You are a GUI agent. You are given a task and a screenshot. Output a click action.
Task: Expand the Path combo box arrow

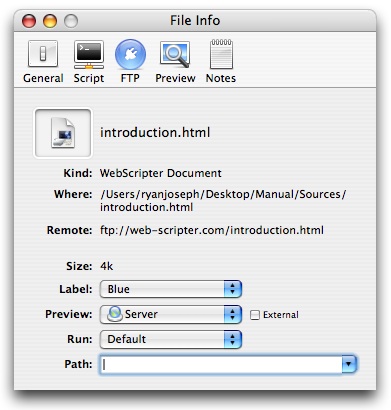349,364
